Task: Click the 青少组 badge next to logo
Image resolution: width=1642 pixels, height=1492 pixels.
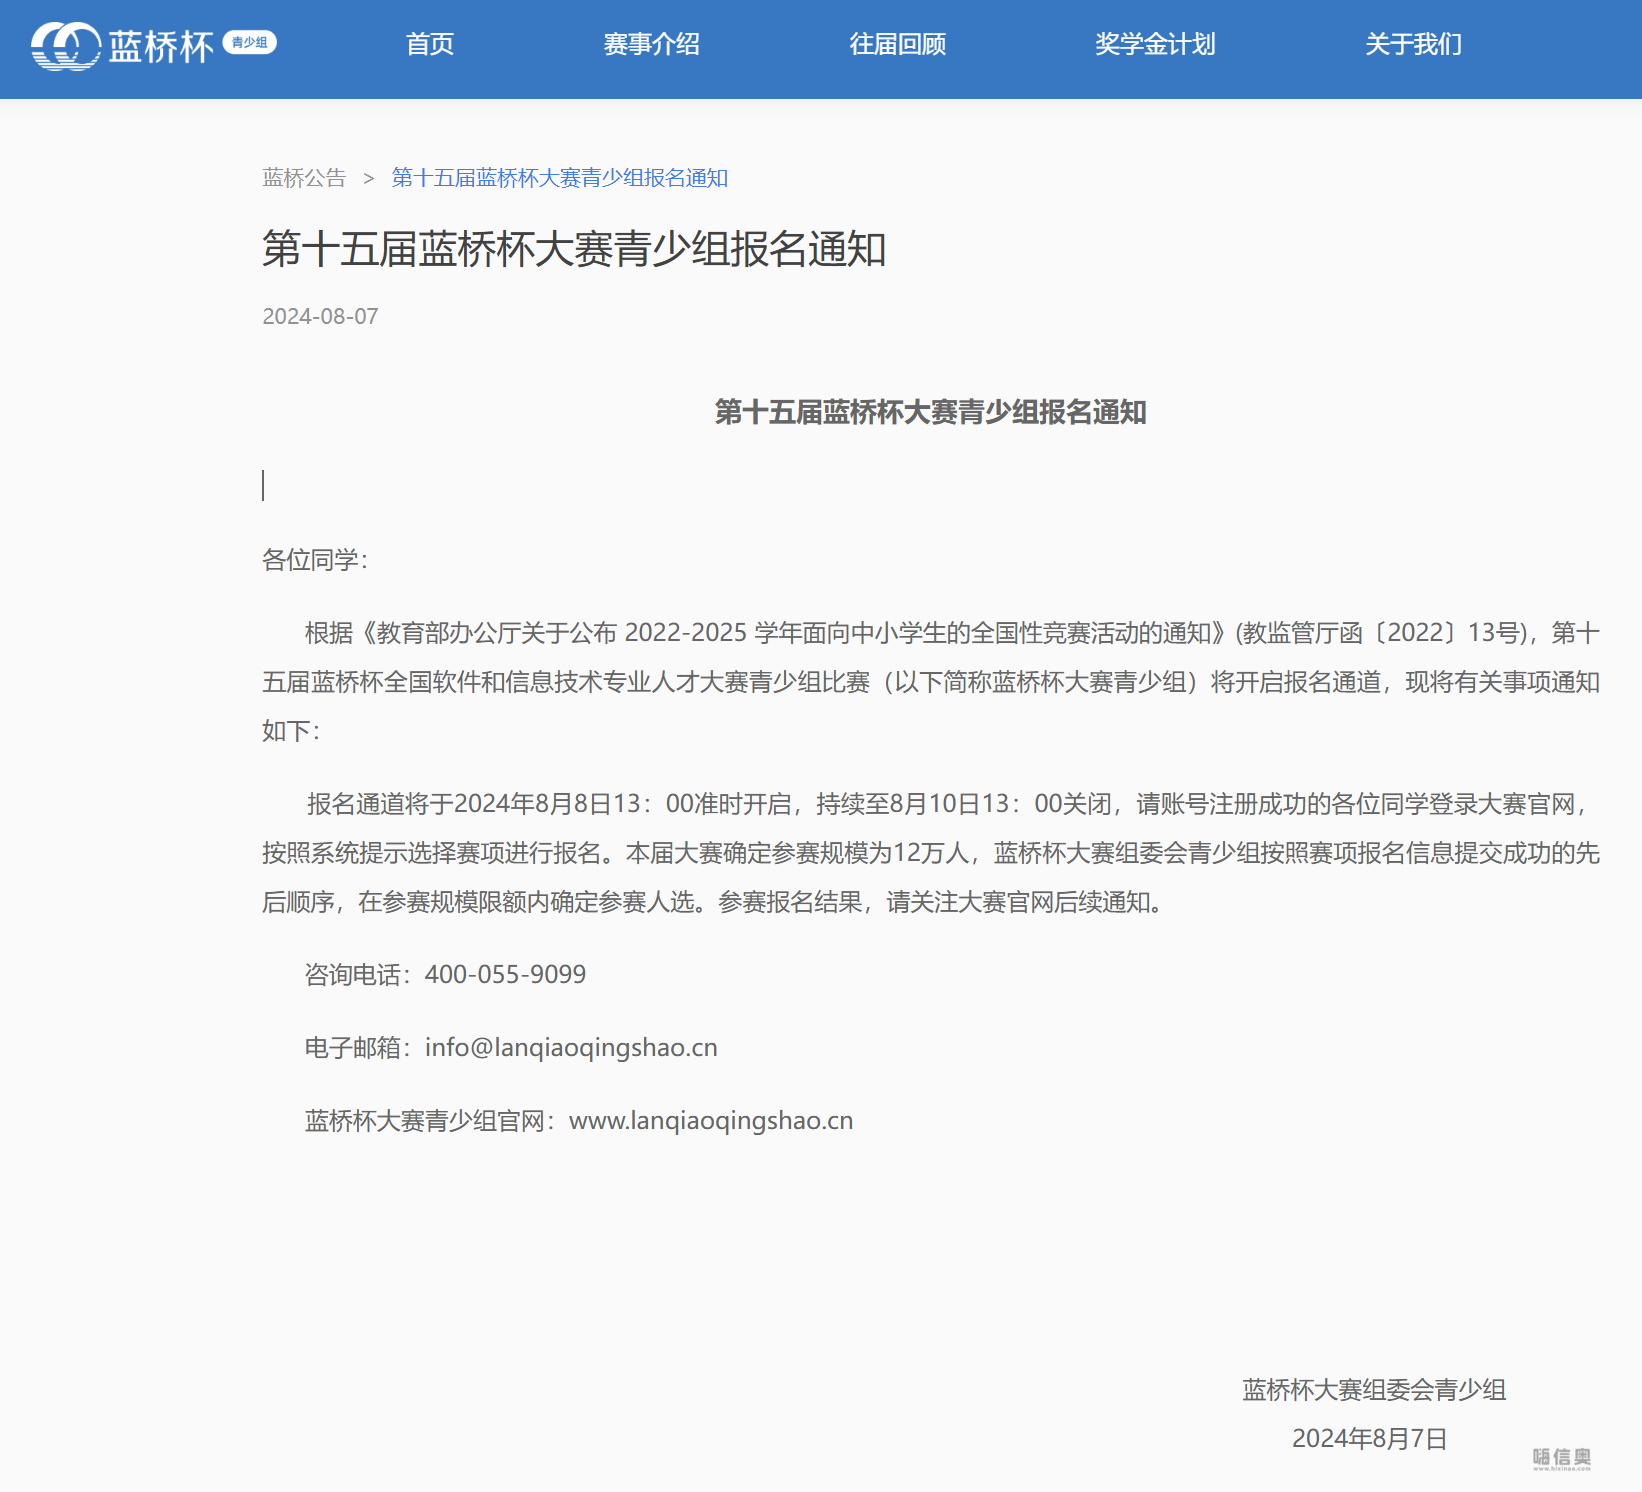Action: (x=249, y=42)
